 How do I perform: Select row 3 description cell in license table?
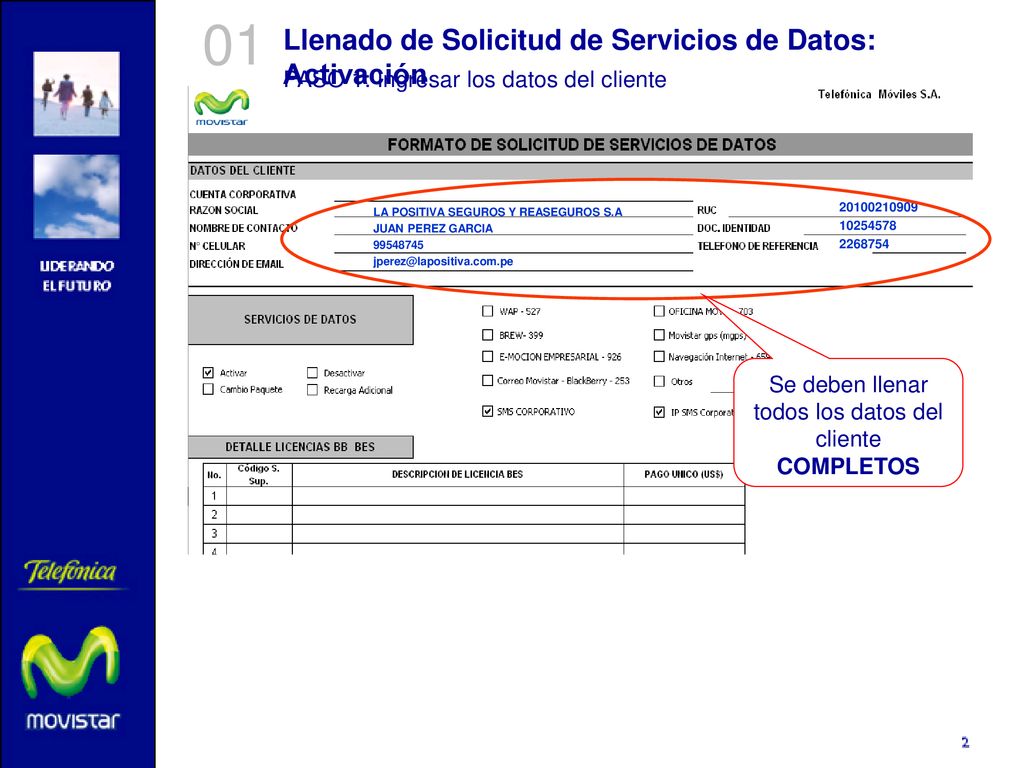click(457, 534)
